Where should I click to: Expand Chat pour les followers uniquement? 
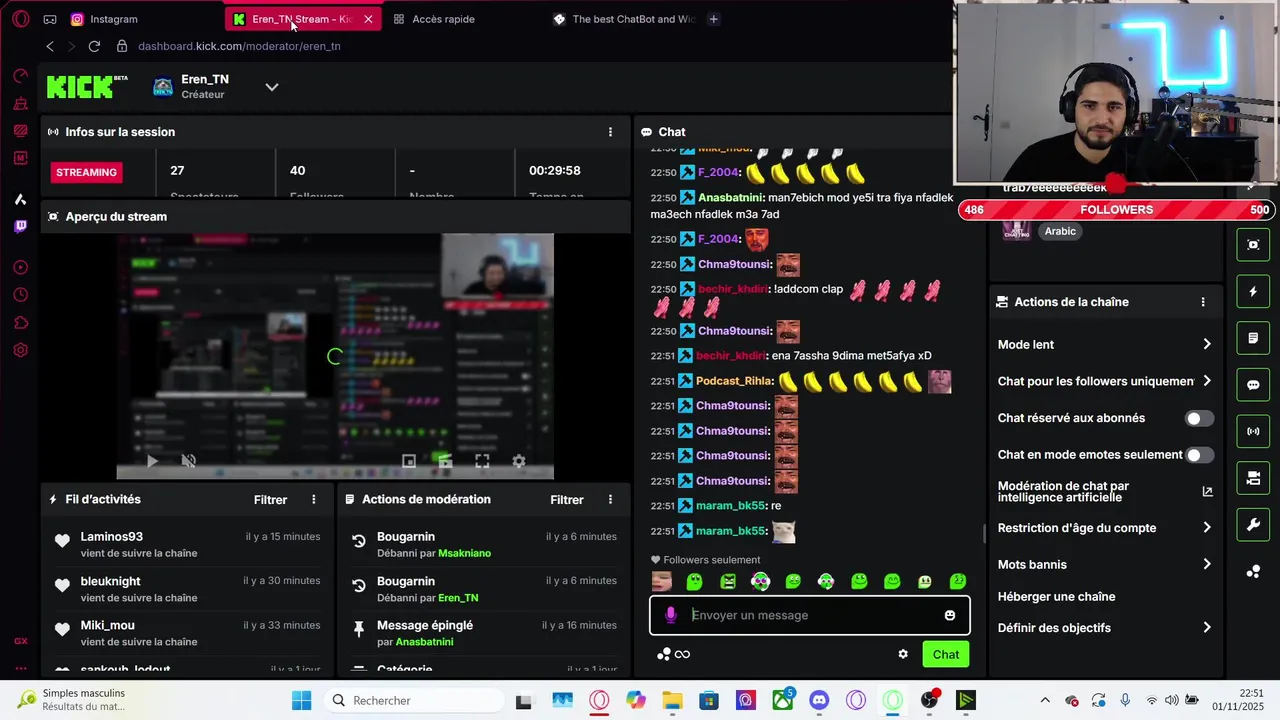click(x=1105, y=381)
